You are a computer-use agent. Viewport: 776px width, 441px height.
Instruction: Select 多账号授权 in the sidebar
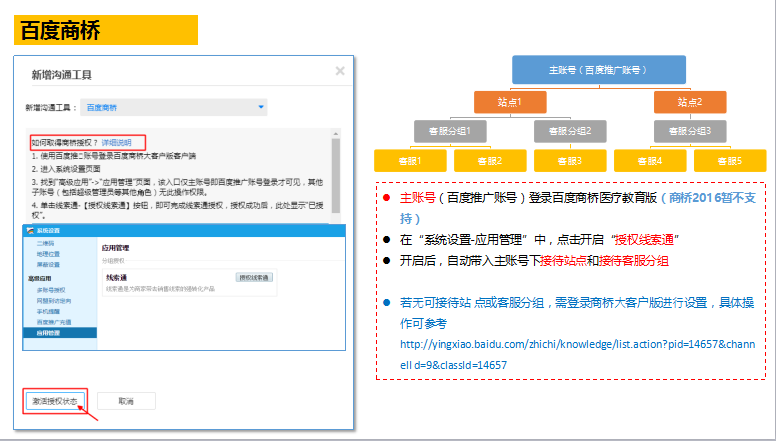coord(51,290)
